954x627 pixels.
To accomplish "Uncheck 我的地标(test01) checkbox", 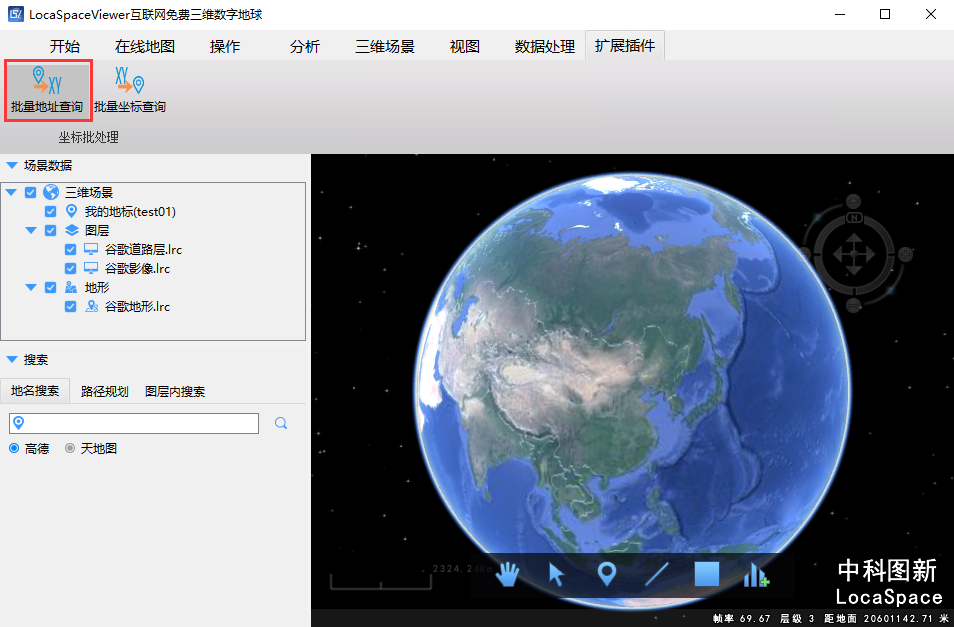I will coord(51,212).
